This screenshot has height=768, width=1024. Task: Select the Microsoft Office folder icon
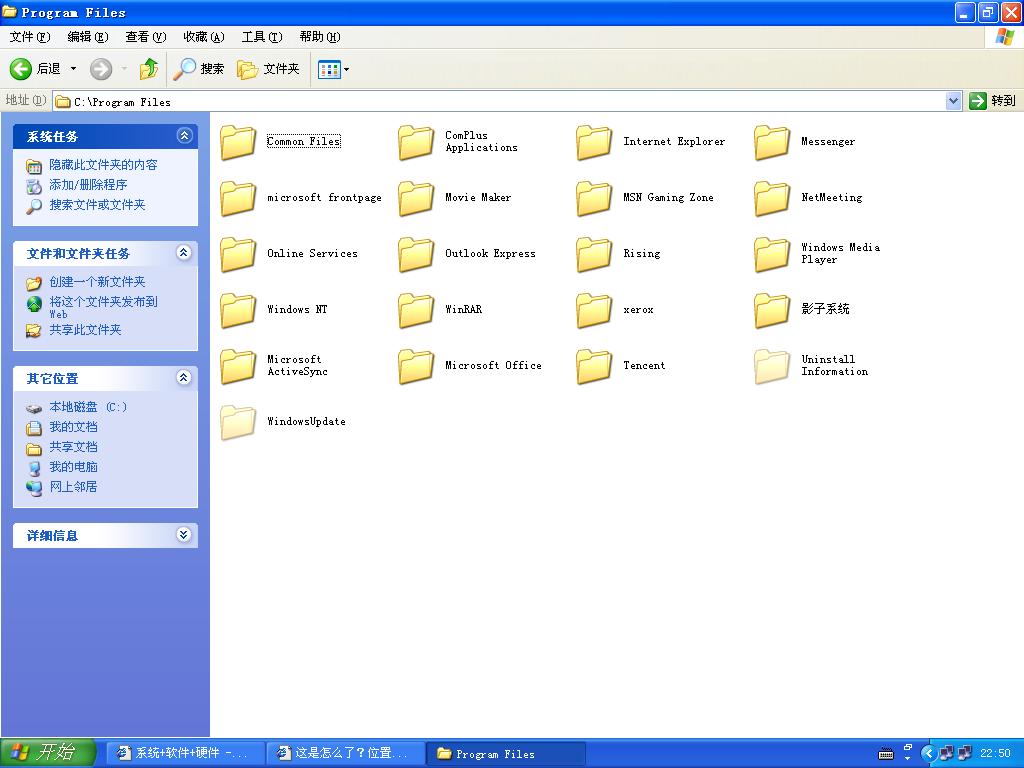pyautogui.click(x=416, y=366)
